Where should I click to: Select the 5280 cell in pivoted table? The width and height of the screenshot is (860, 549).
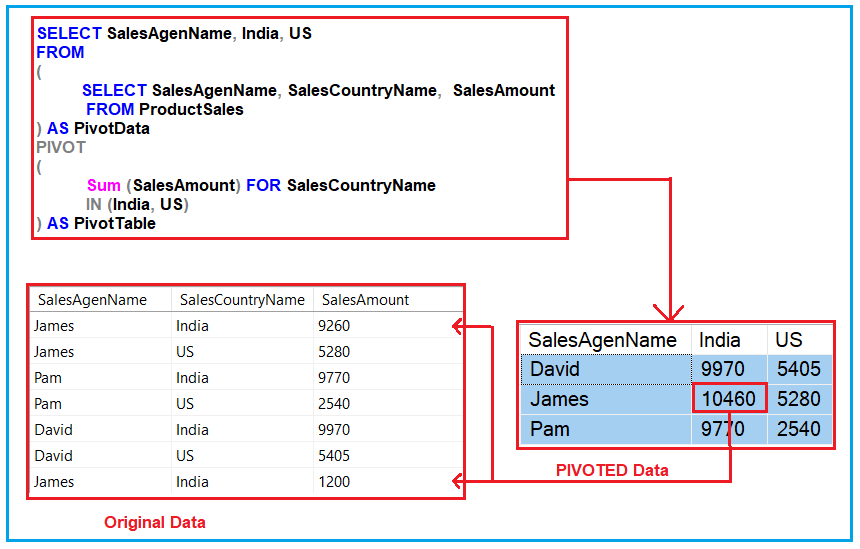tap(799, 399)
